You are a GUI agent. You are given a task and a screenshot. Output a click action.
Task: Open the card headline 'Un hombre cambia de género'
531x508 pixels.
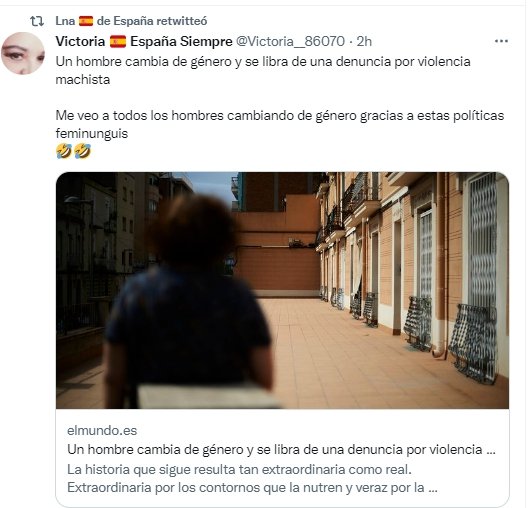[281, 450]
